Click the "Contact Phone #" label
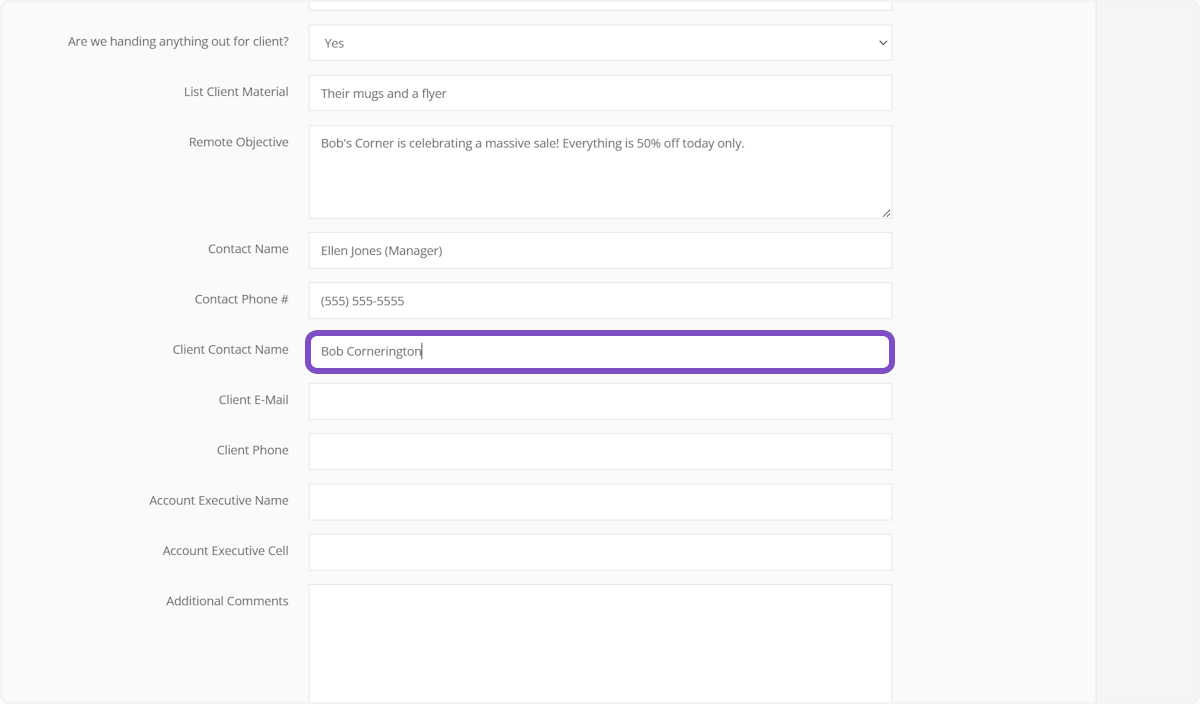Image resolution: width=1200 pixels, height=704 pixels. click(x=241, y=299)
